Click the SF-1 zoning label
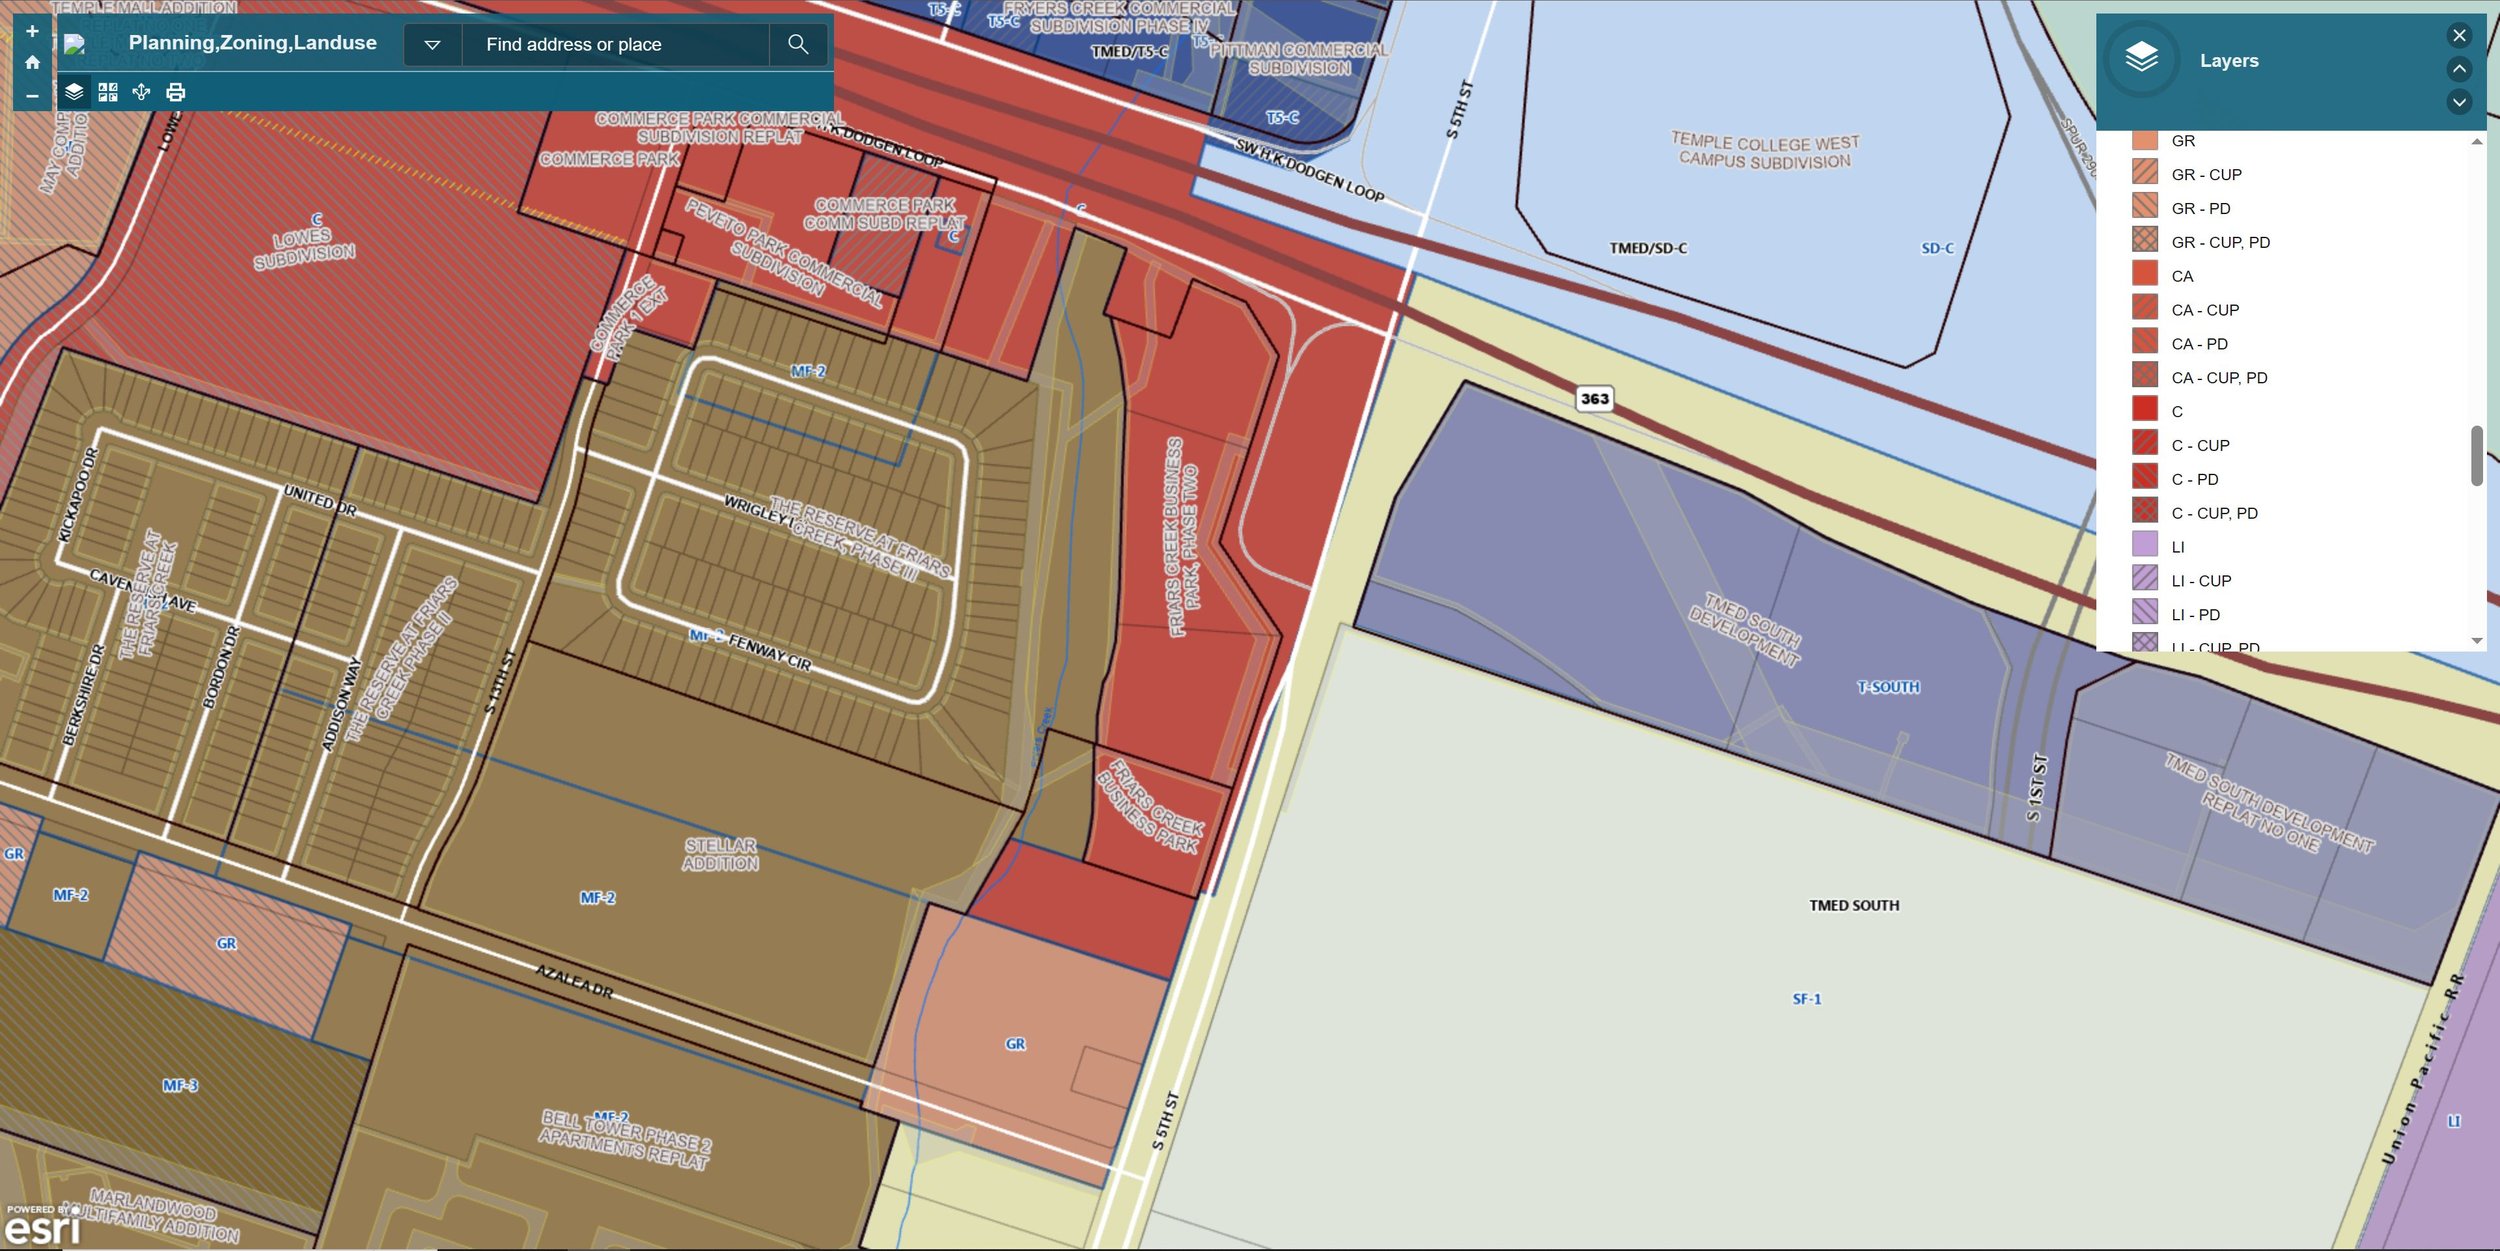The width and height of the screenshot is (2500, 1251). click(x=1807, y=999)
